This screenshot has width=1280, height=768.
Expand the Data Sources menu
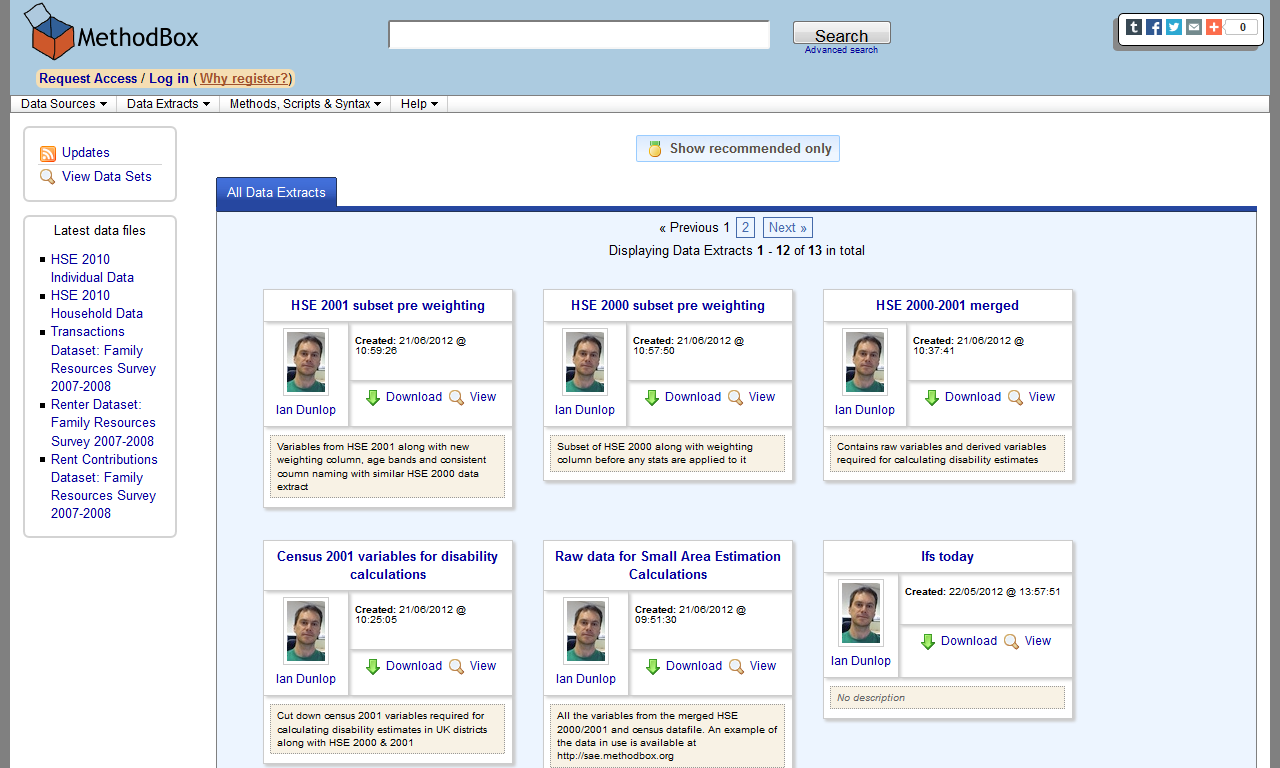coord(64,104)
